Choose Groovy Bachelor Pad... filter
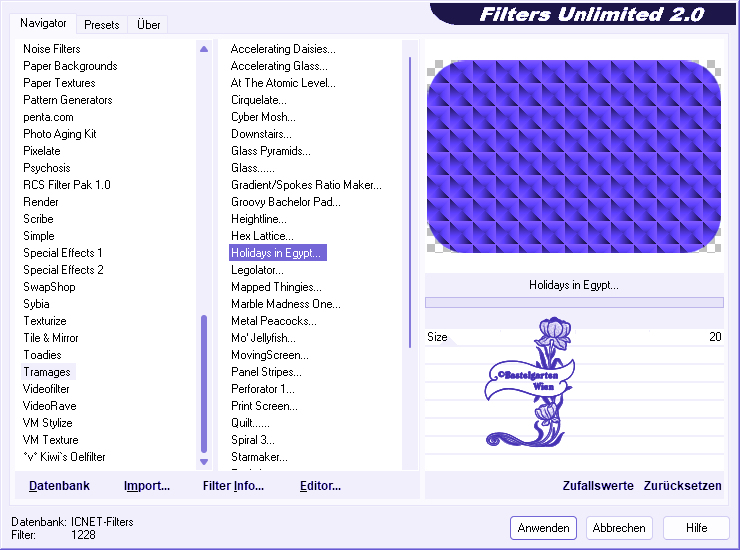This screenshot has height=550, width=740. (286, 202)
